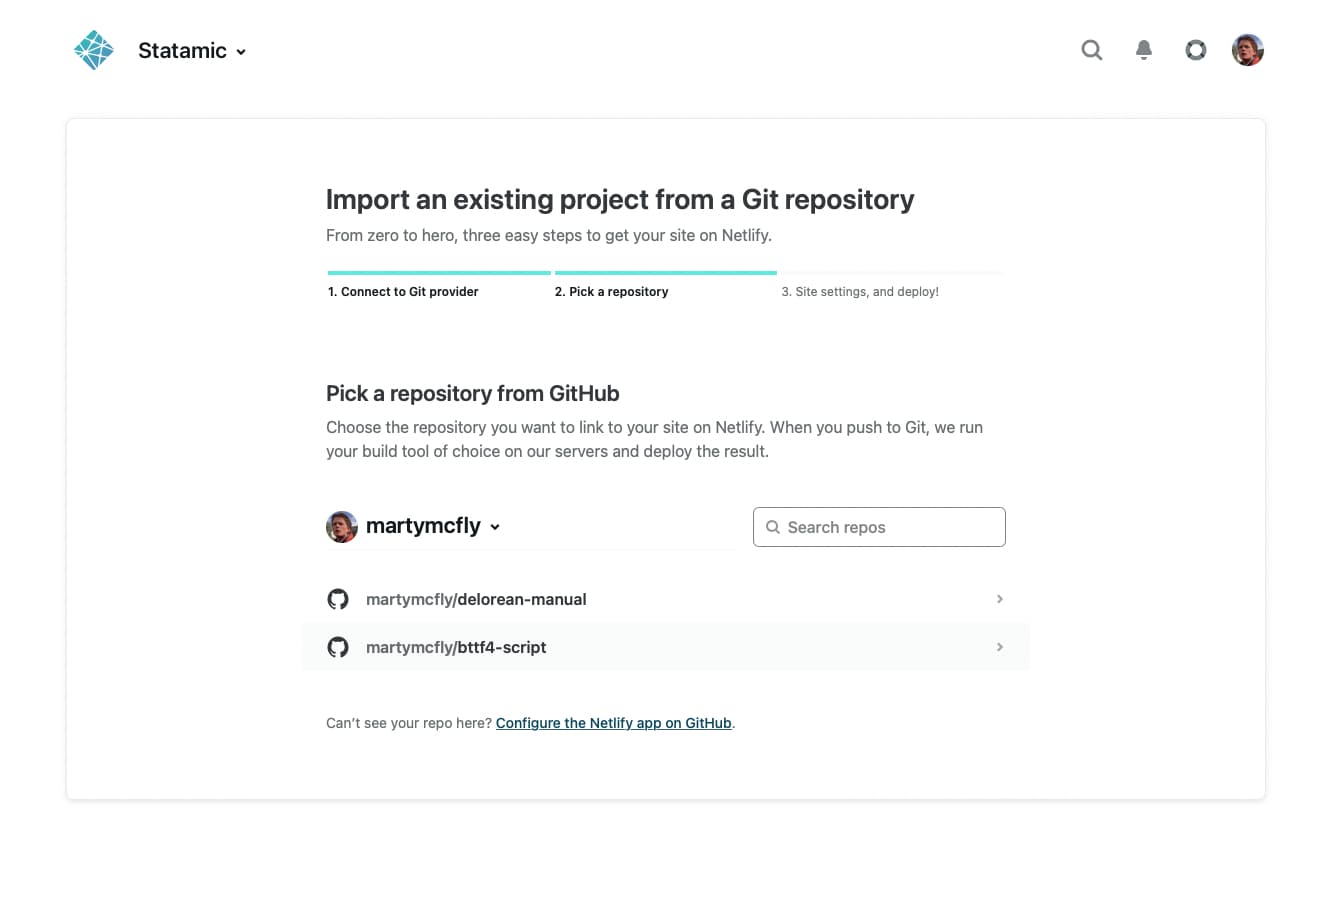Open the user avatar menu top right
Image resolution: width=1333 pixels, height=911 pixels.
[x=1247, y=49]
